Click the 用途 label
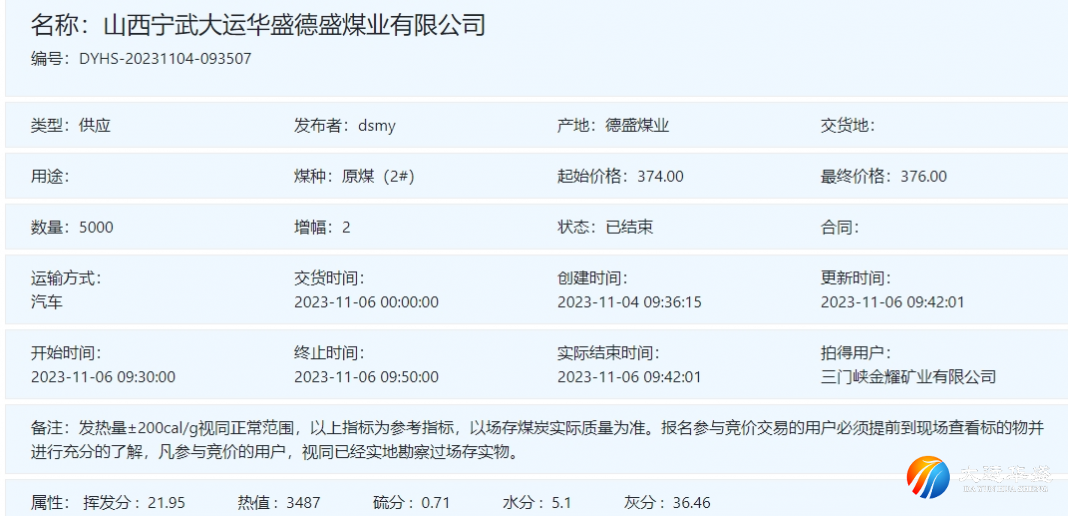This screenshot has height=516, width=1068. 50,177
